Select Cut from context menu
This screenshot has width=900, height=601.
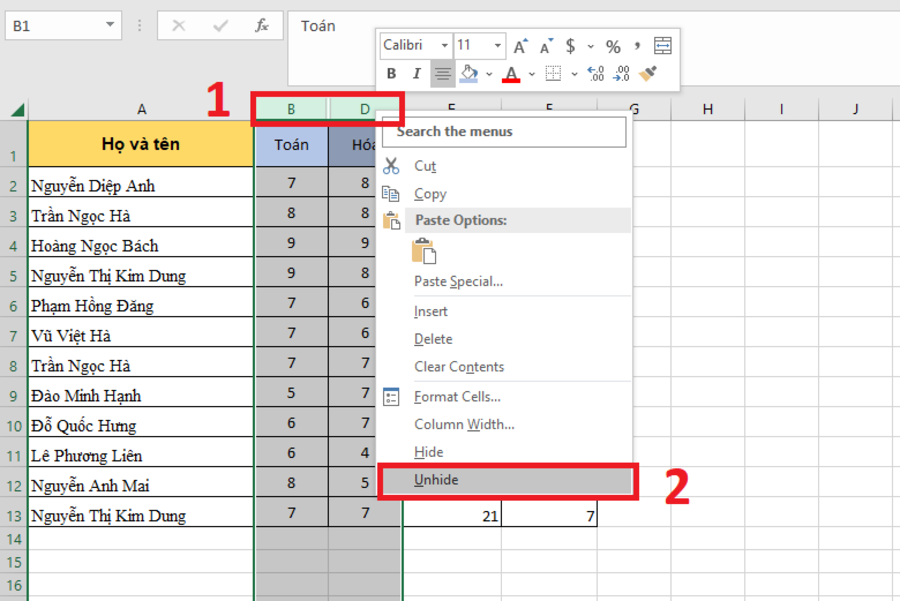pyautogui.click(x=425, y=166)
